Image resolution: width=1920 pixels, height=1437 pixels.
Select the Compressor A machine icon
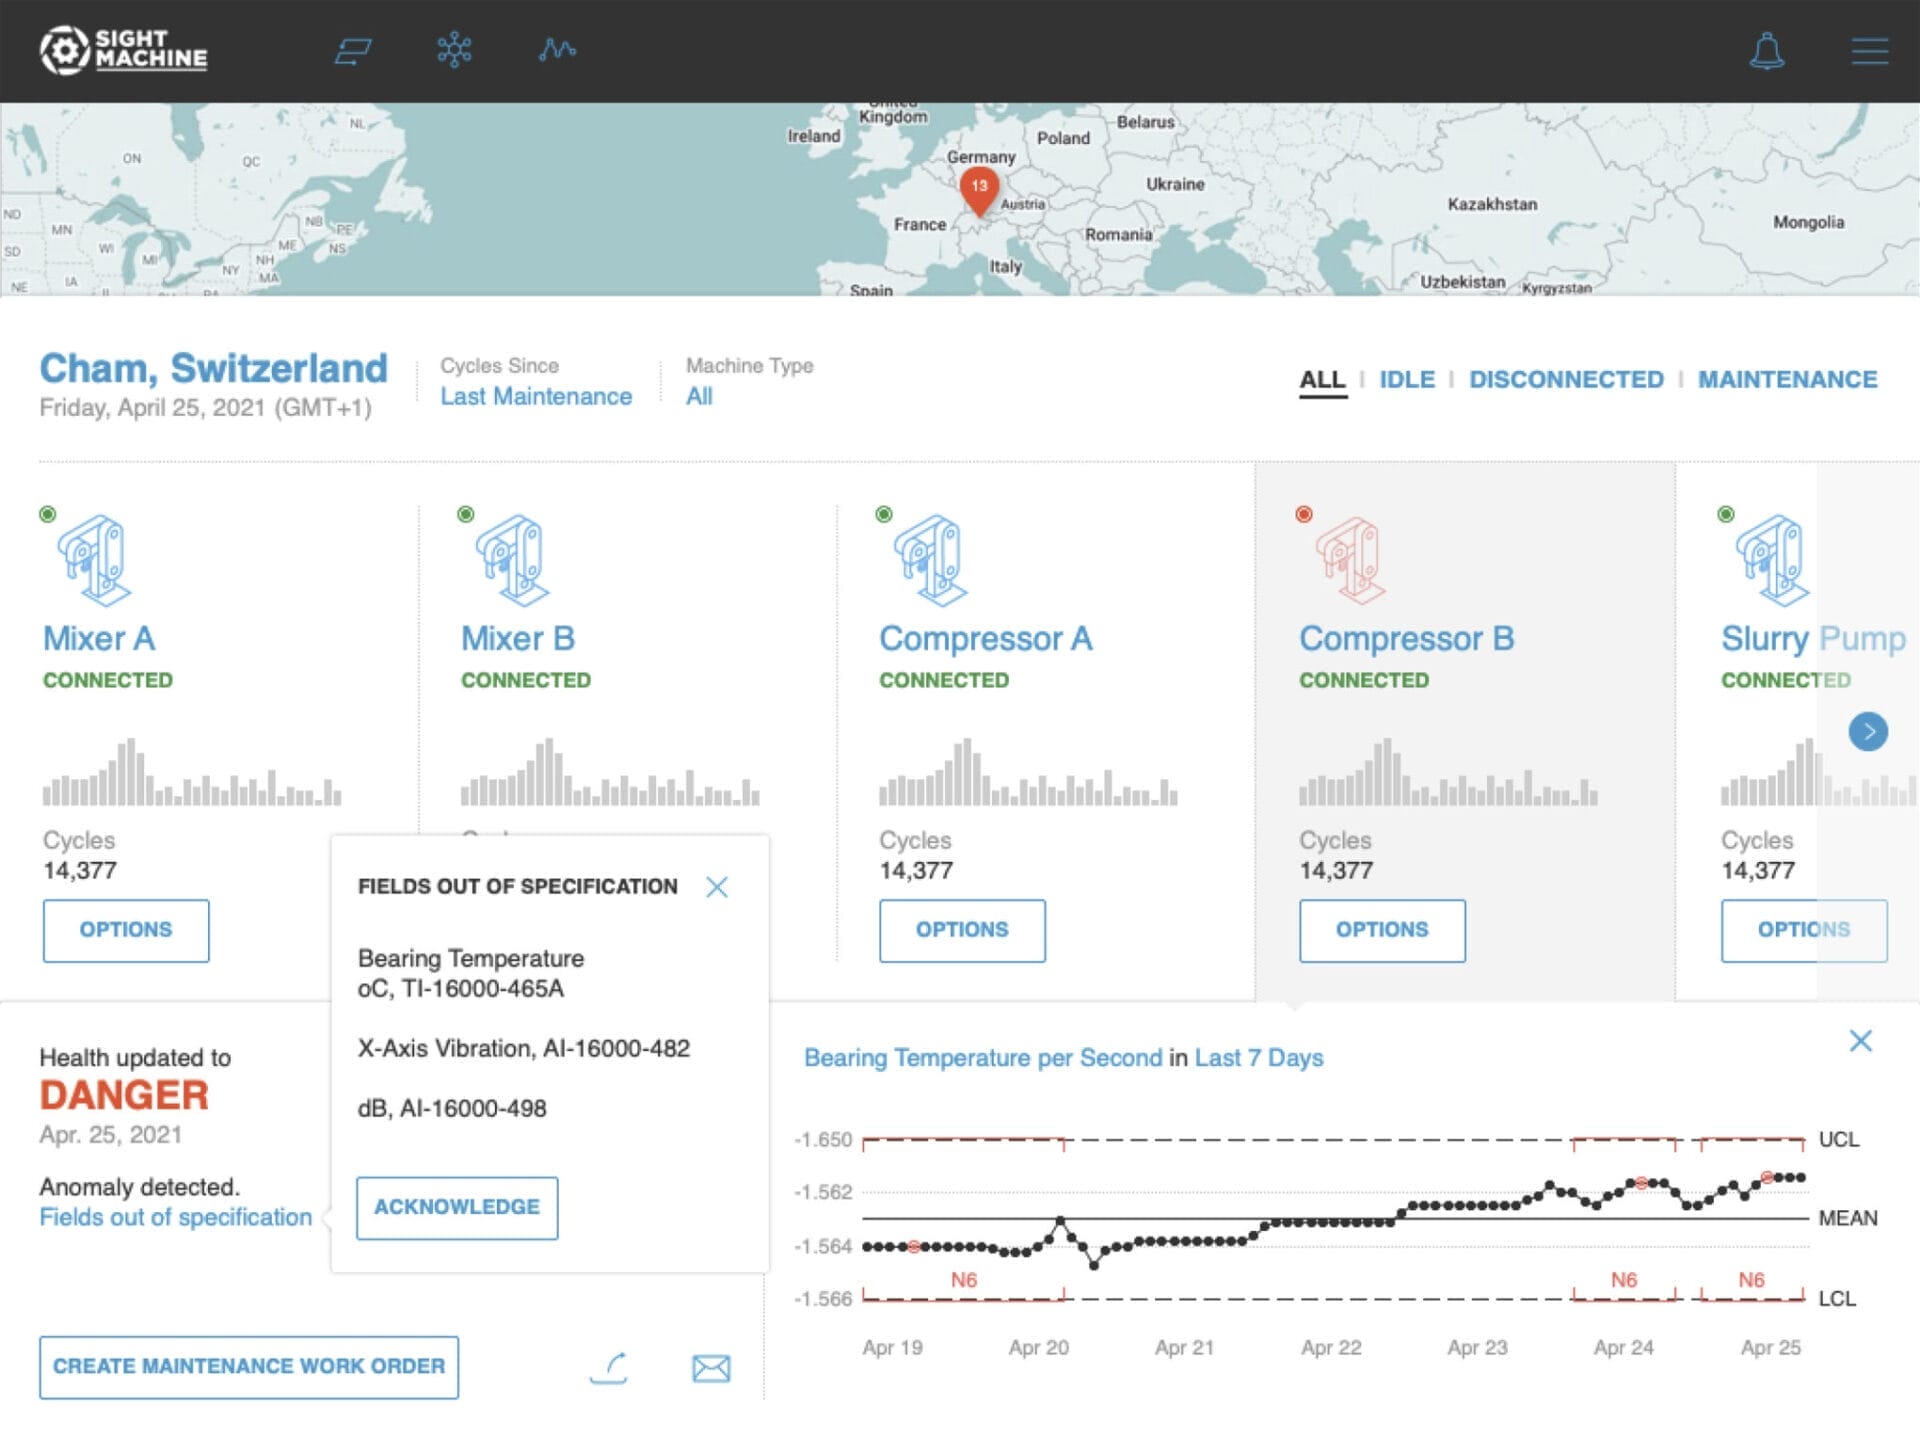point(931,560)
